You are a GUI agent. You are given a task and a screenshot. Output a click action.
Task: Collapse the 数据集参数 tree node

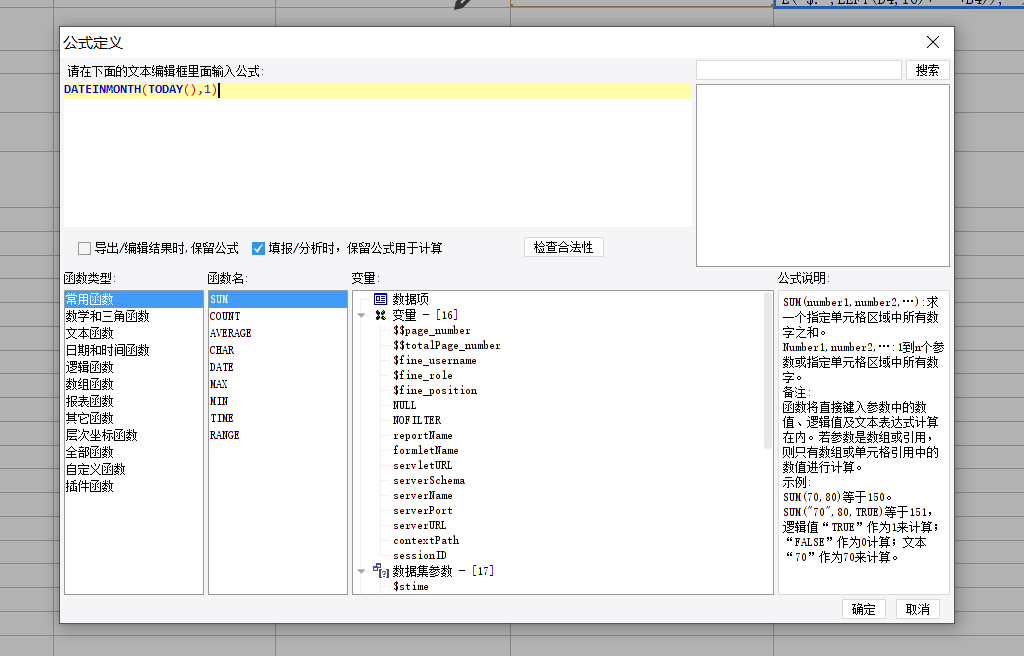[361, 571]
